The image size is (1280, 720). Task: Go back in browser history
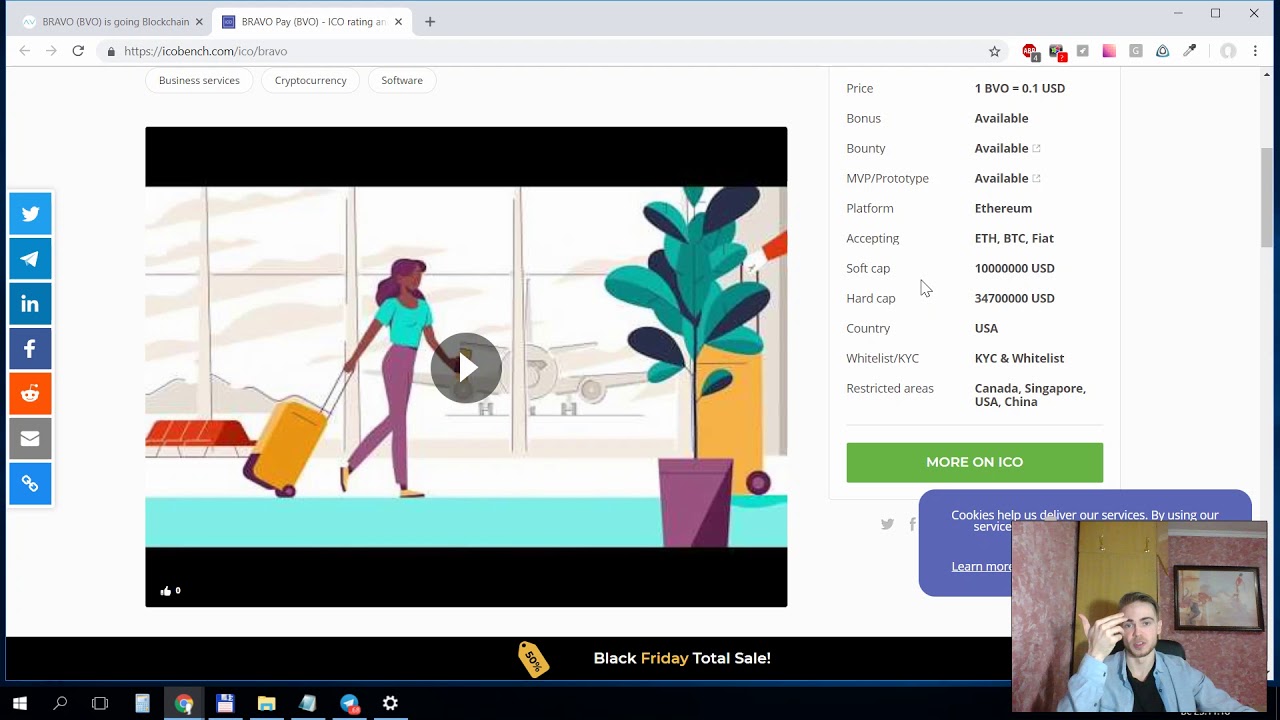click(25, 51)
